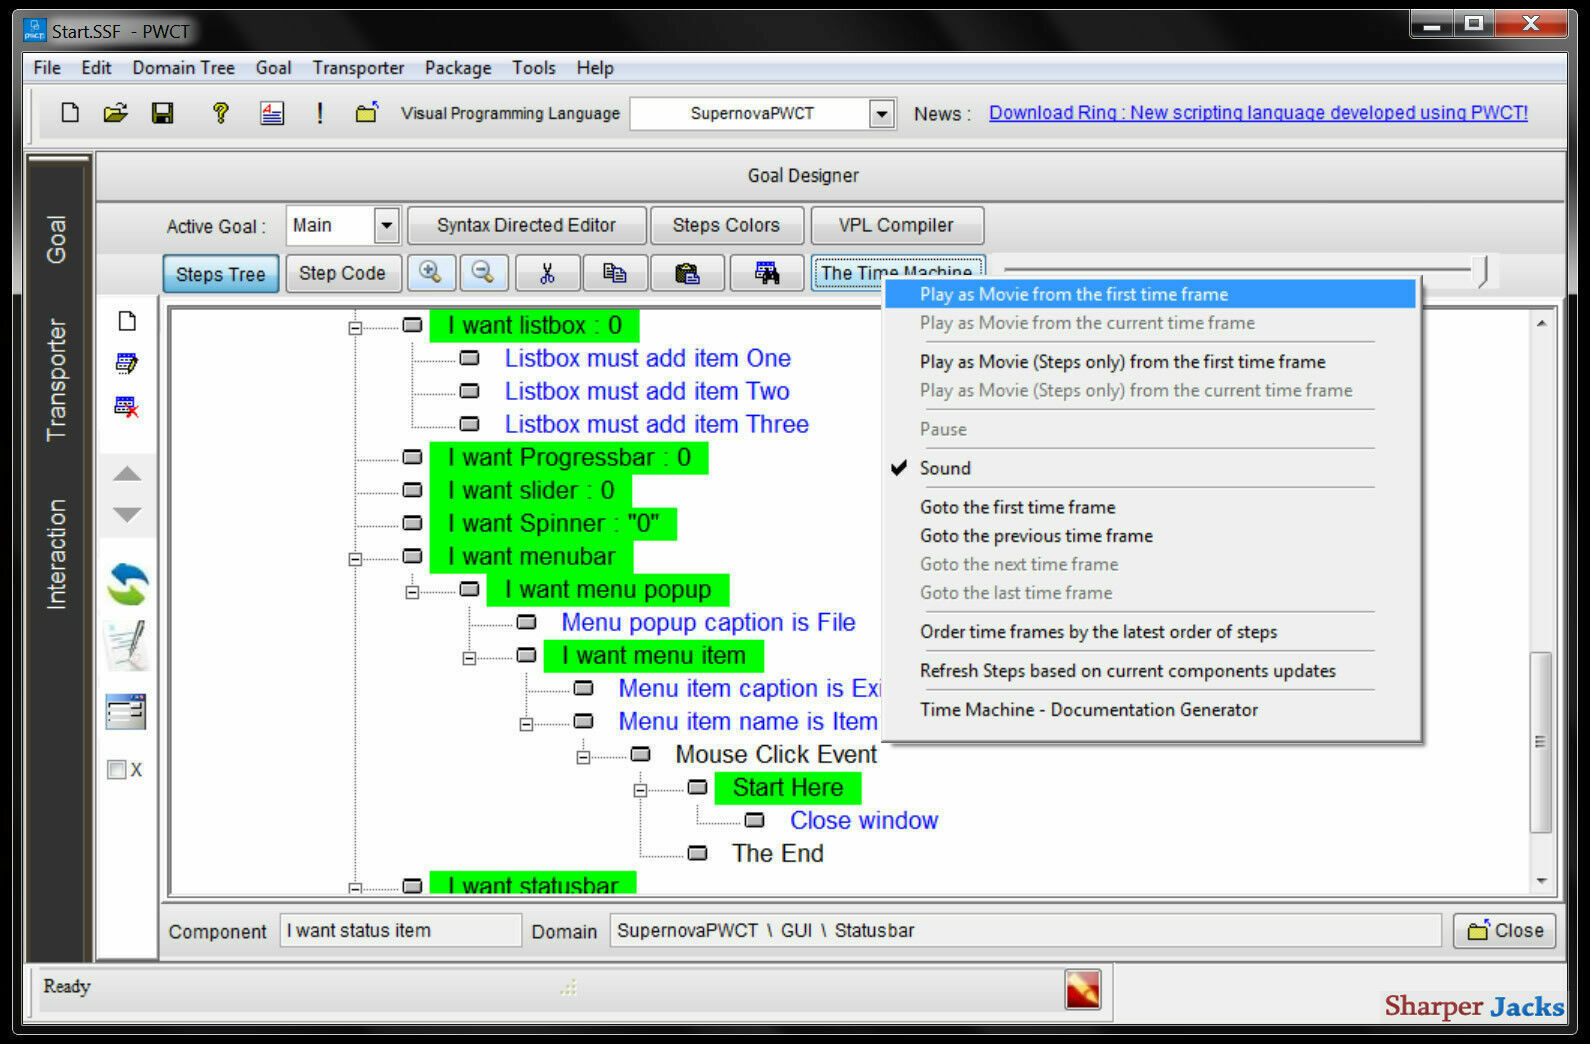
Task: Toggle the Sound option in the menu
Action: (945, 468)
